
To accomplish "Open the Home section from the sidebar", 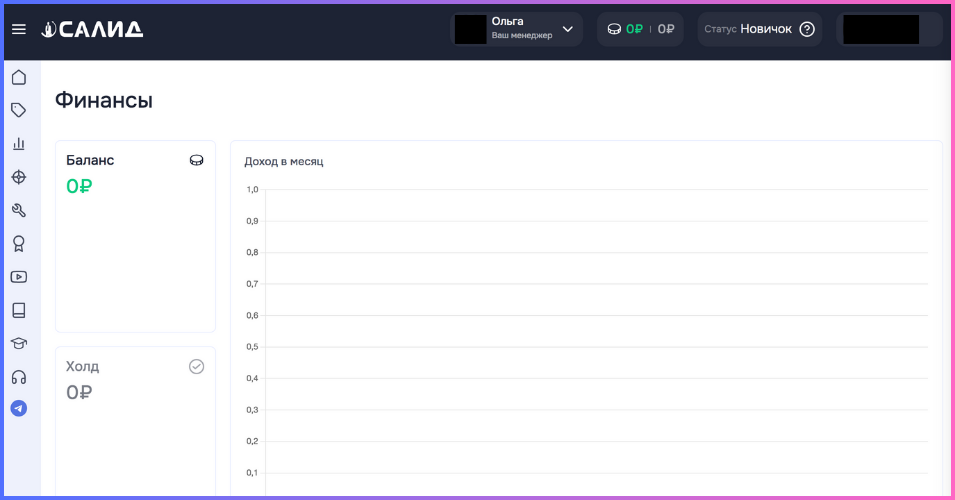I will tap(19, 77).
